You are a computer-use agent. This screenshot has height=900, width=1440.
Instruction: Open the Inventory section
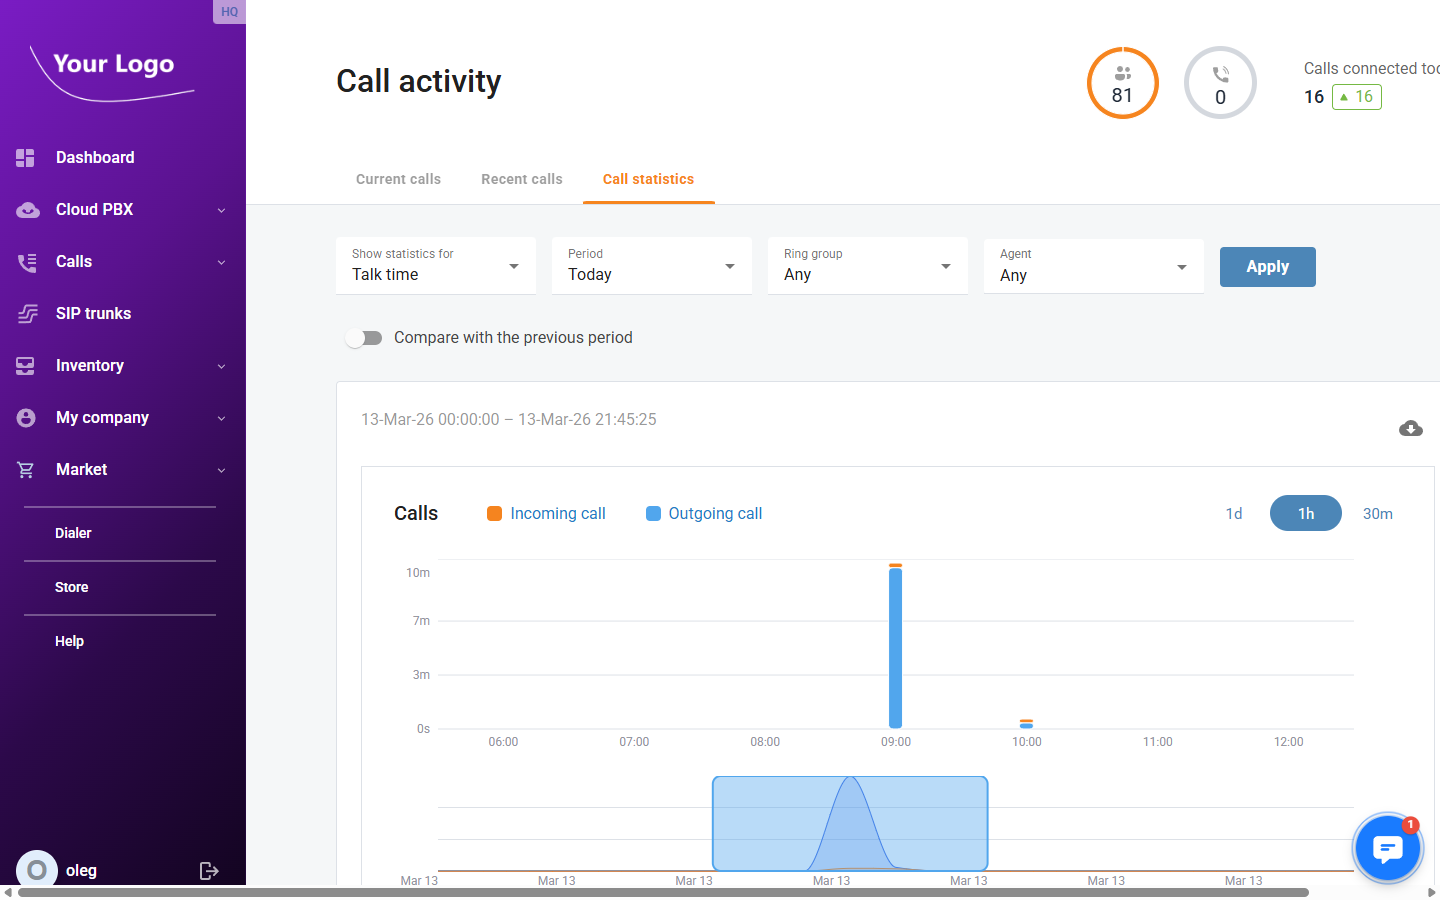click(90, 365)
